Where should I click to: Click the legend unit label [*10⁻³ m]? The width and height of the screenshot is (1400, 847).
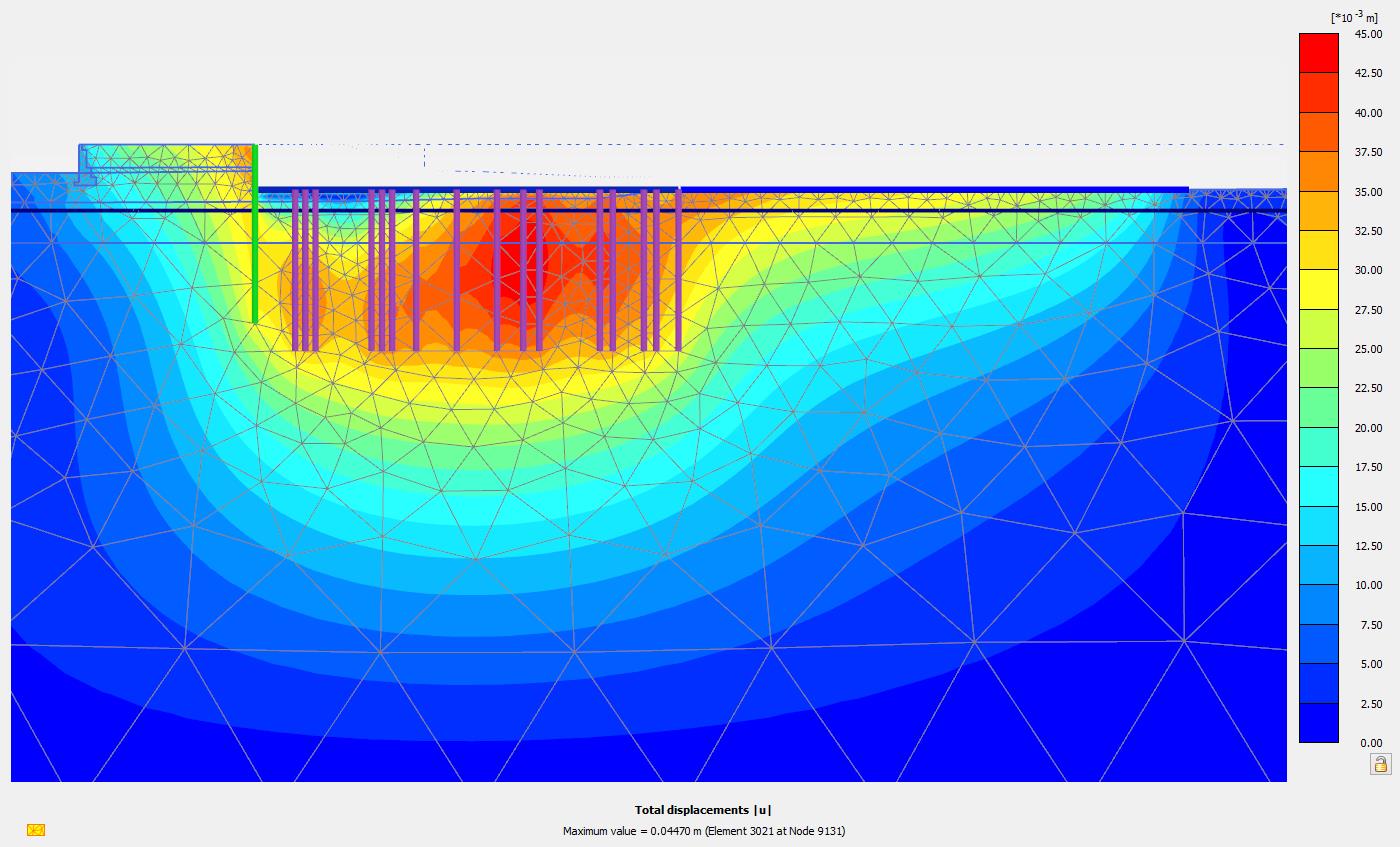click(x=1353, y=17)
